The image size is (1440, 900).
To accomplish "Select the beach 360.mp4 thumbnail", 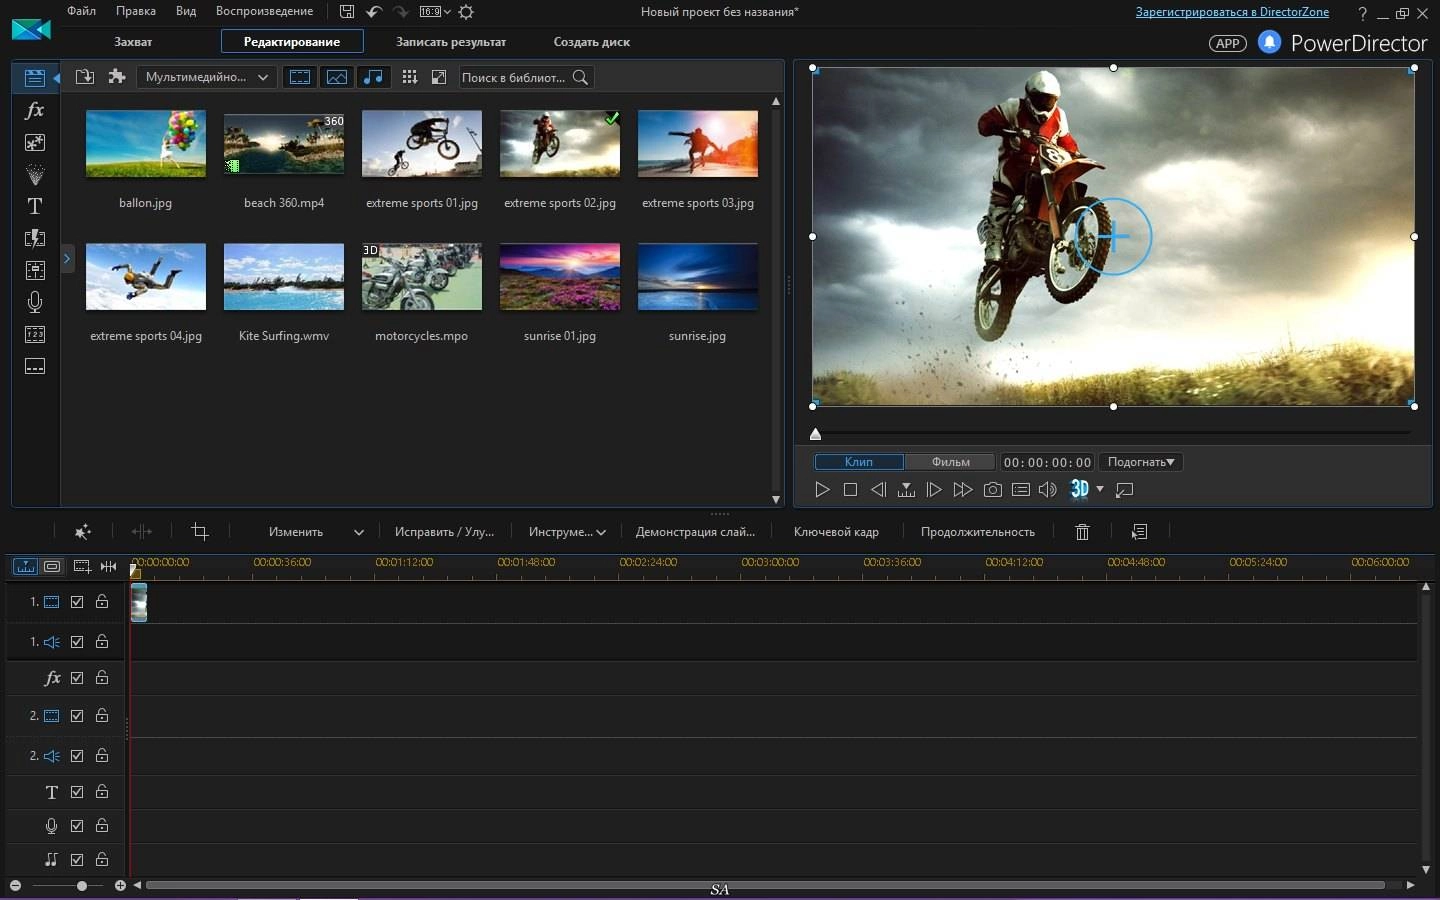I will (x=284, y=144).
